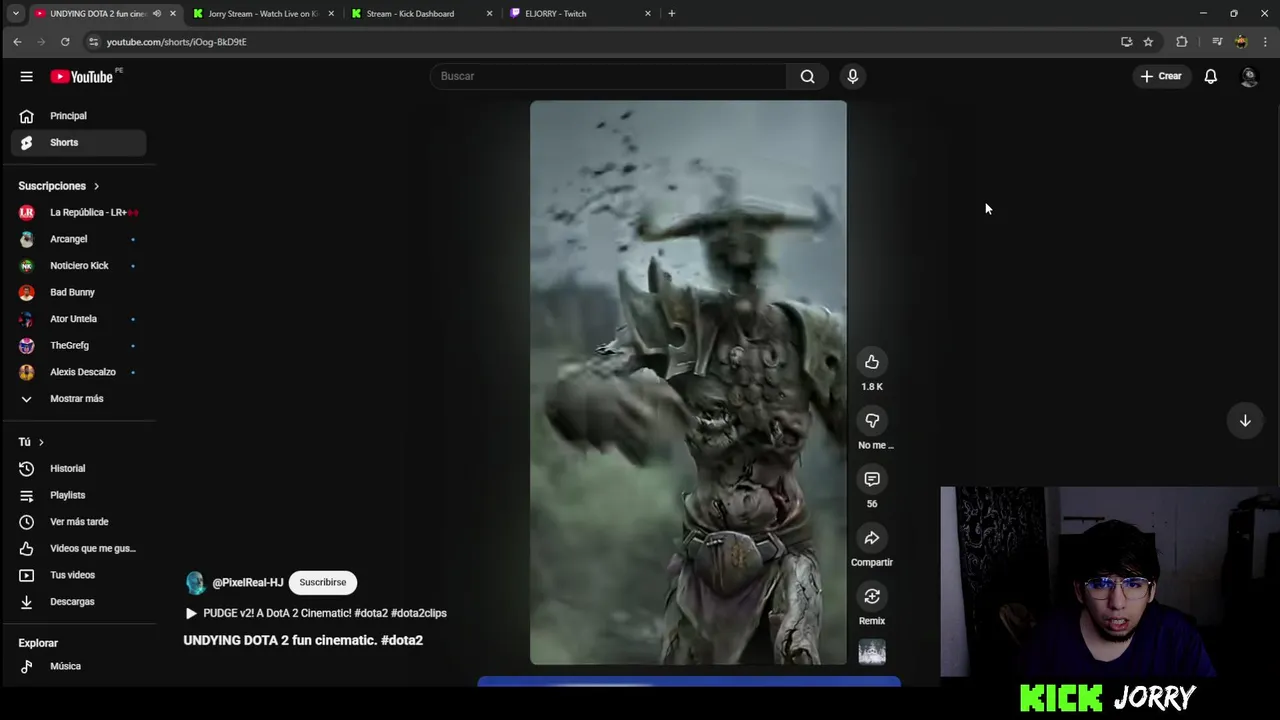Open Descargas in sidebar
Viewport: 1280px width, 720px height.
pos(78,602)
